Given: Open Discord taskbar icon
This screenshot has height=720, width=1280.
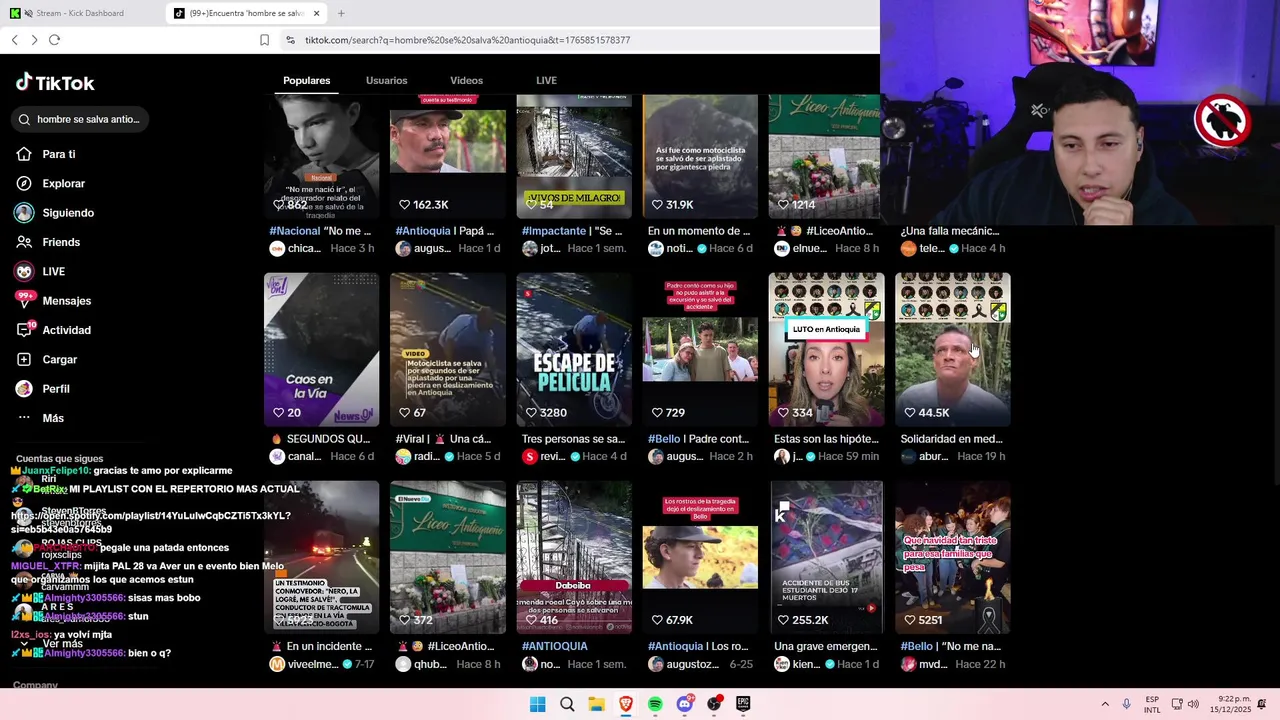Looking at the screenshot, I should click(685, 704).
